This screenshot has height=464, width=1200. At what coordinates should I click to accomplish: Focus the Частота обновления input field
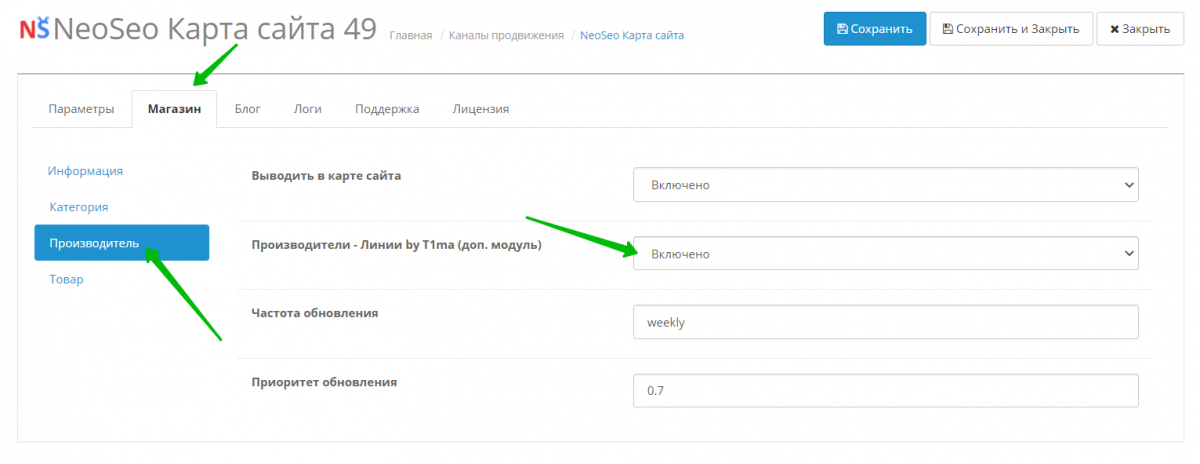coord(886,323)
